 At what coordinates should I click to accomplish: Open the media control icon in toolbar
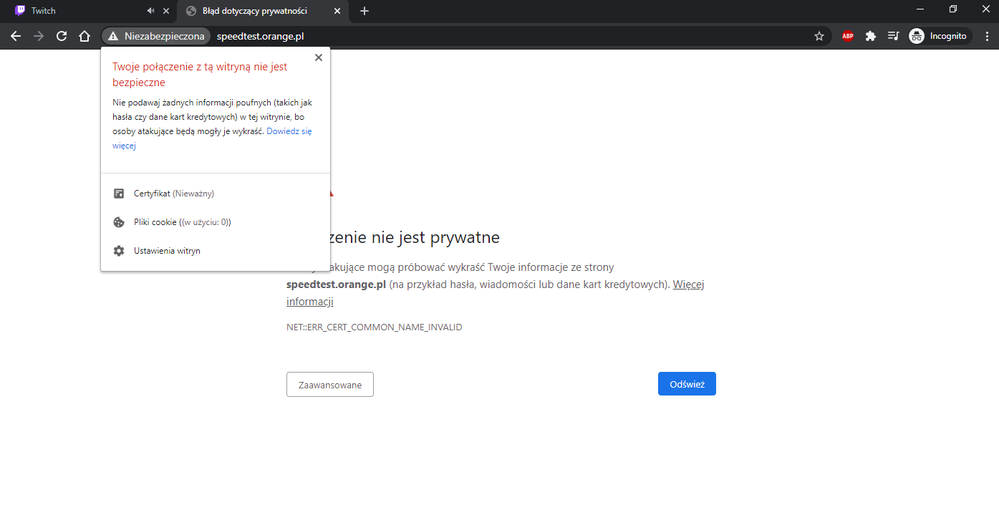[x=891, y=36]
